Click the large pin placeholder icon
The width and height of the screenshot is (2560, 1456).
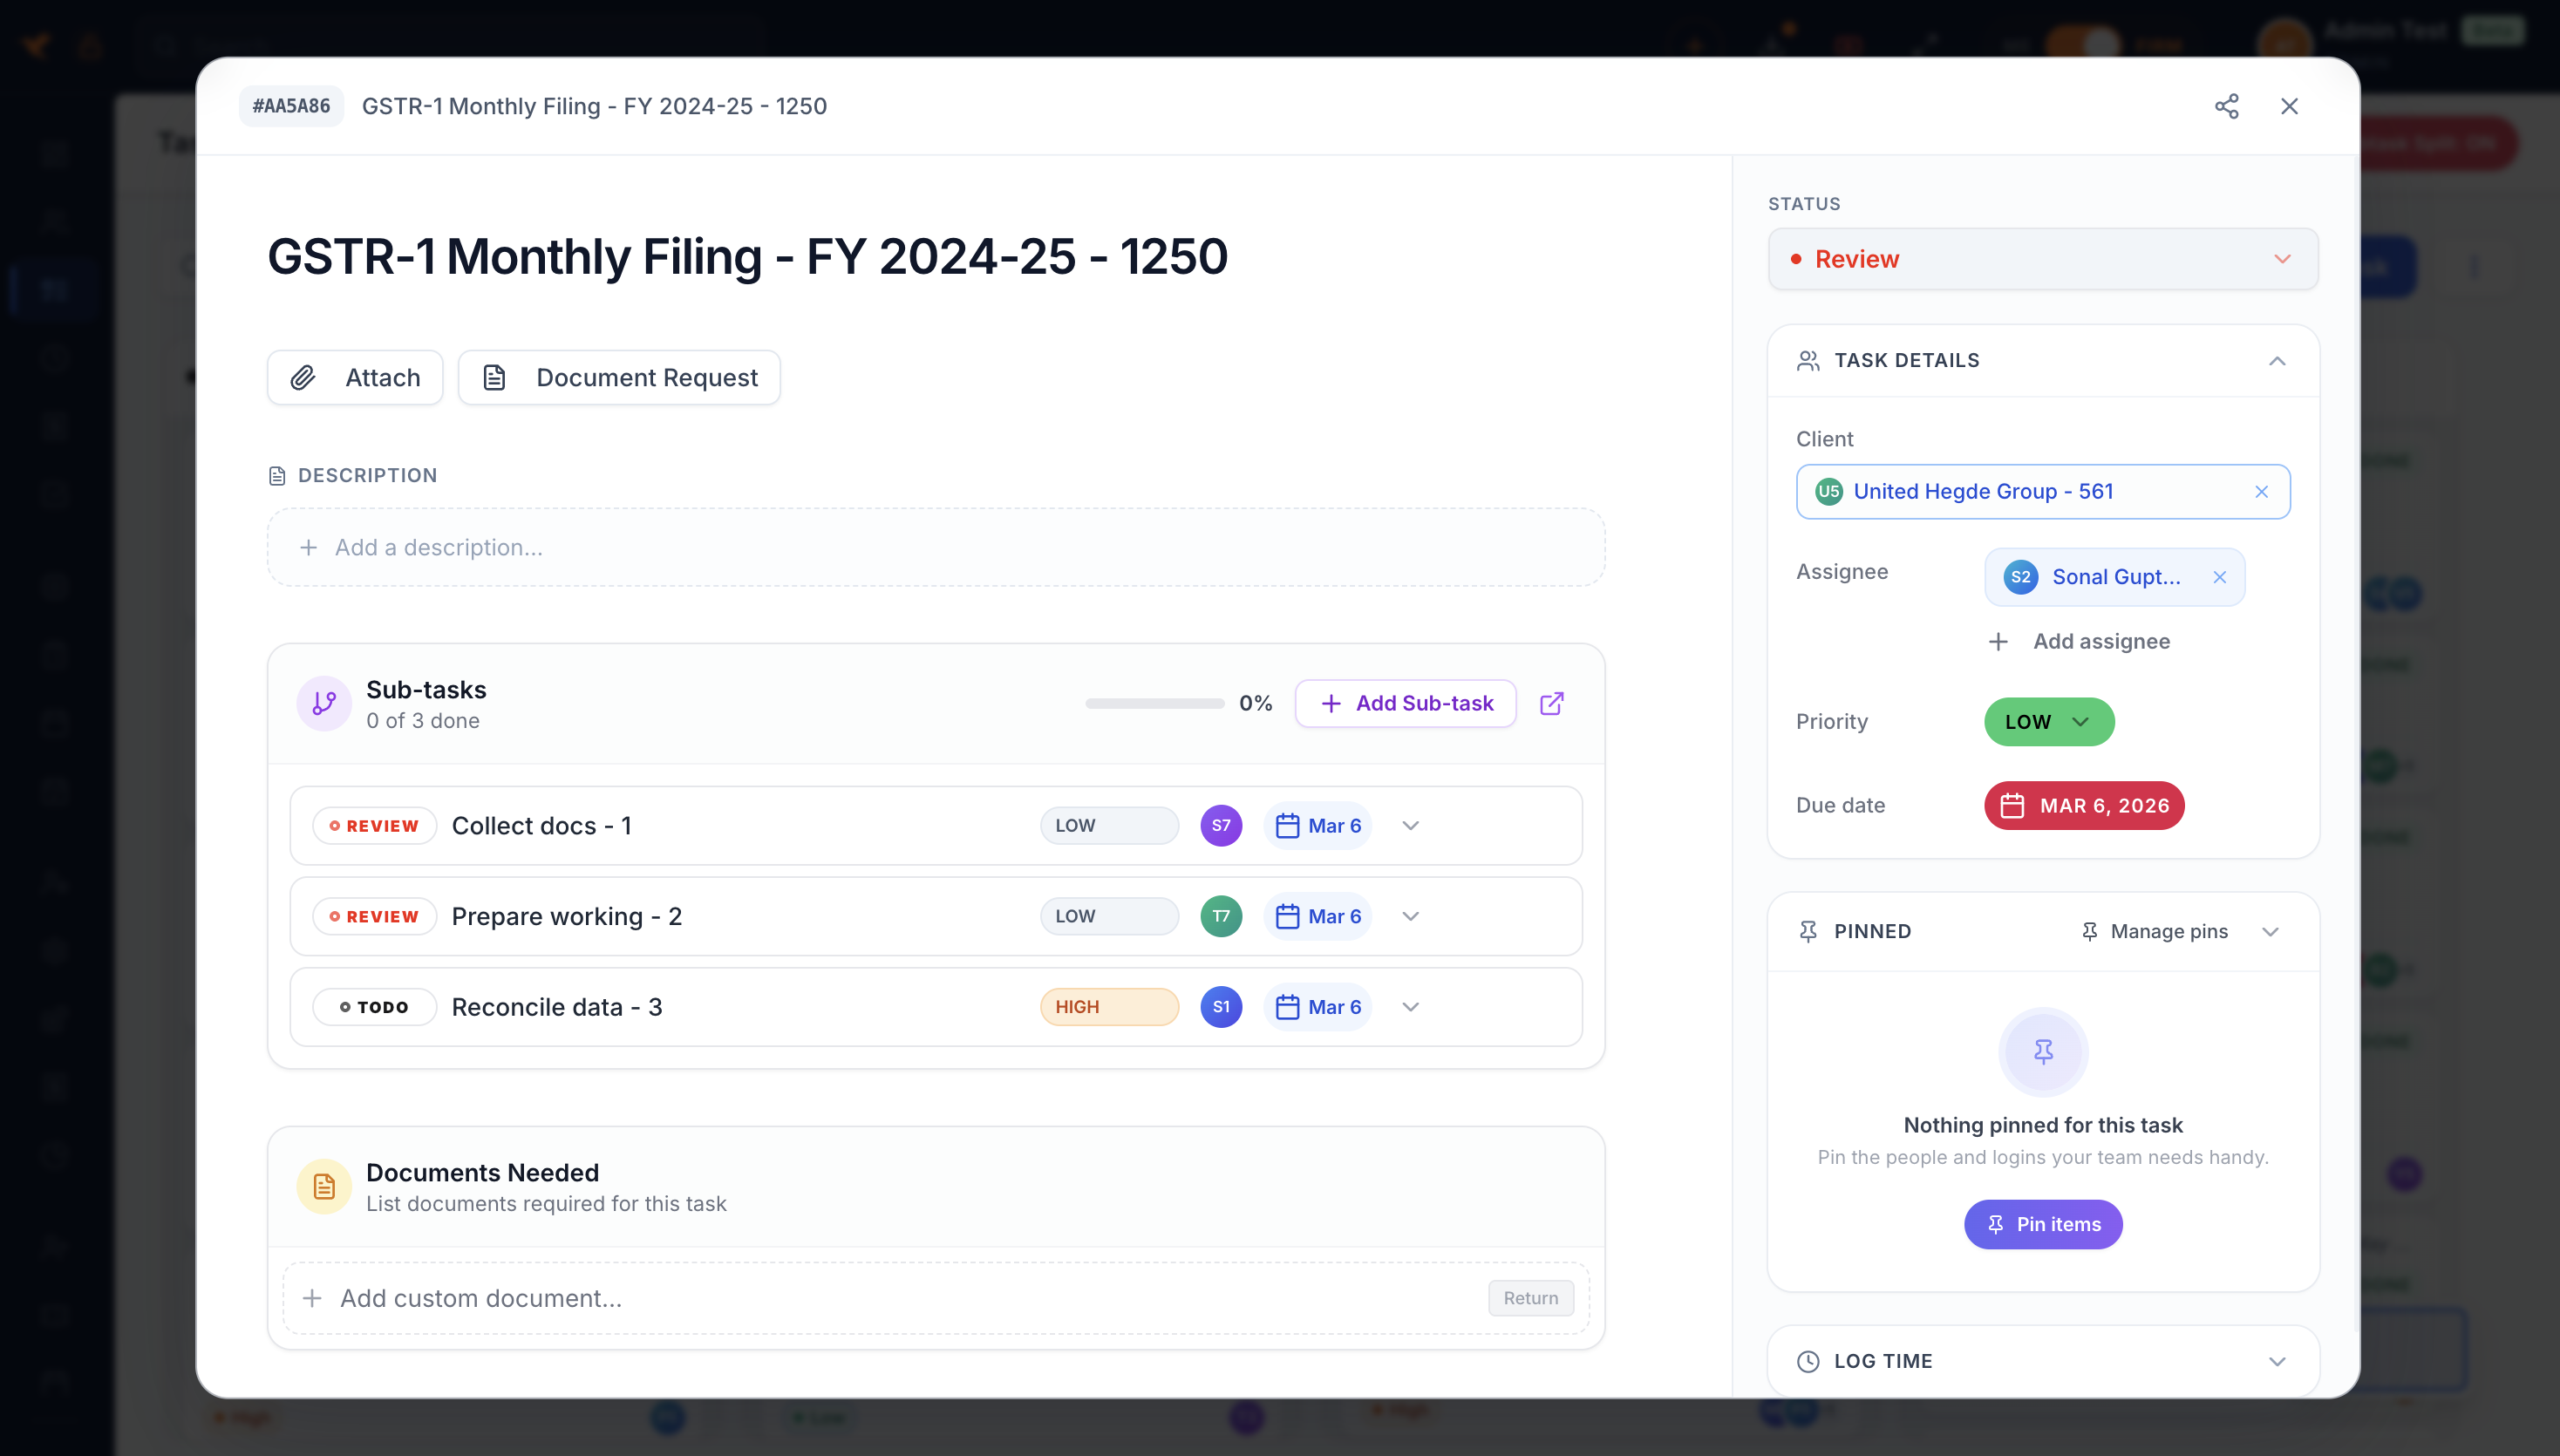(x=2043, y=1052)
